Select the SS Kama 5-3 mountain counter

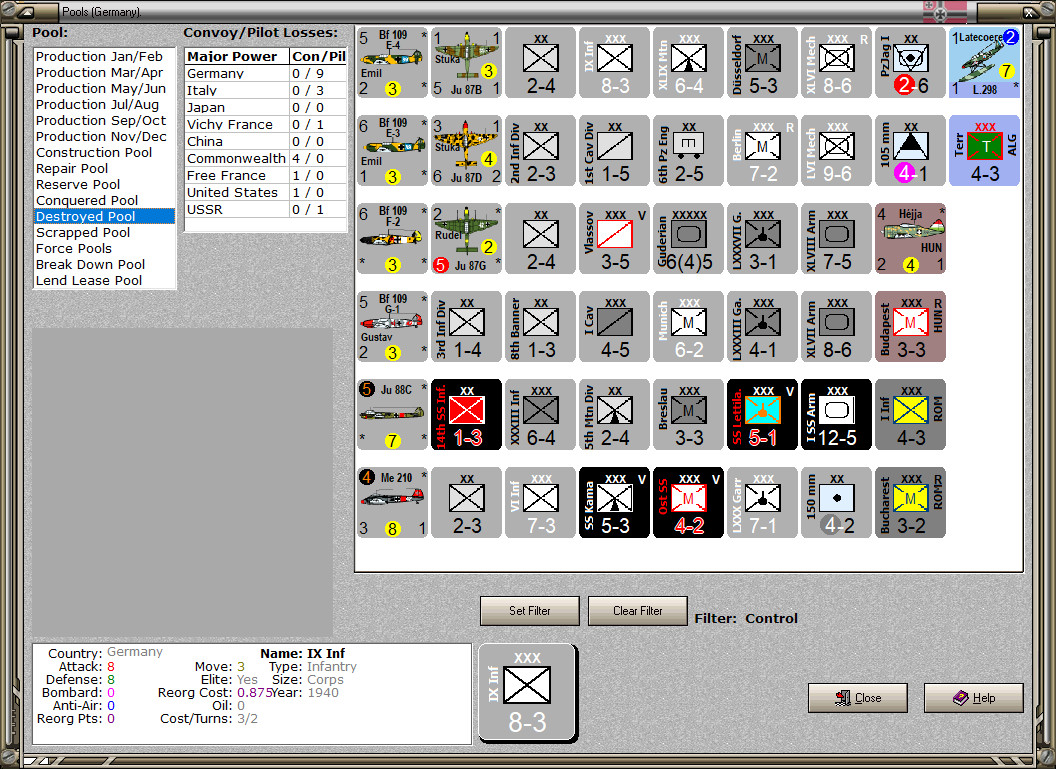pos(614,502)
